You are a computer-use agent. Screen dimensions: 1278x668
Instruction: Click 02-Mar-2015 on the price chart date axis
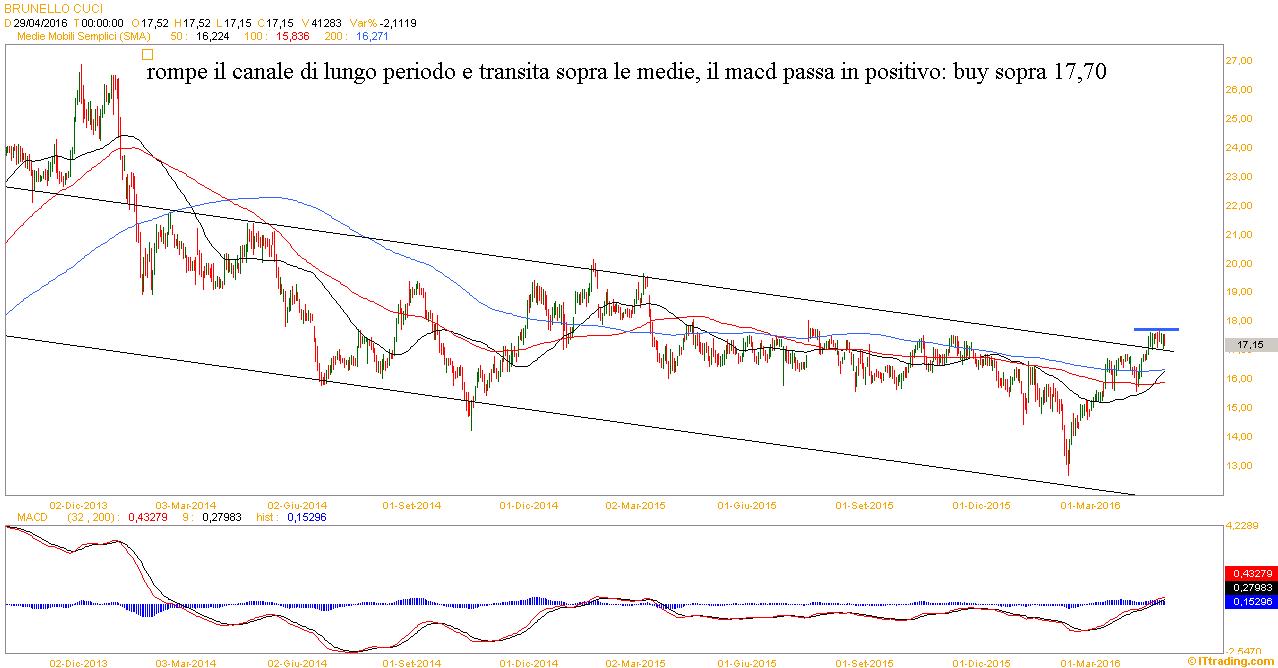coord(637,505)
